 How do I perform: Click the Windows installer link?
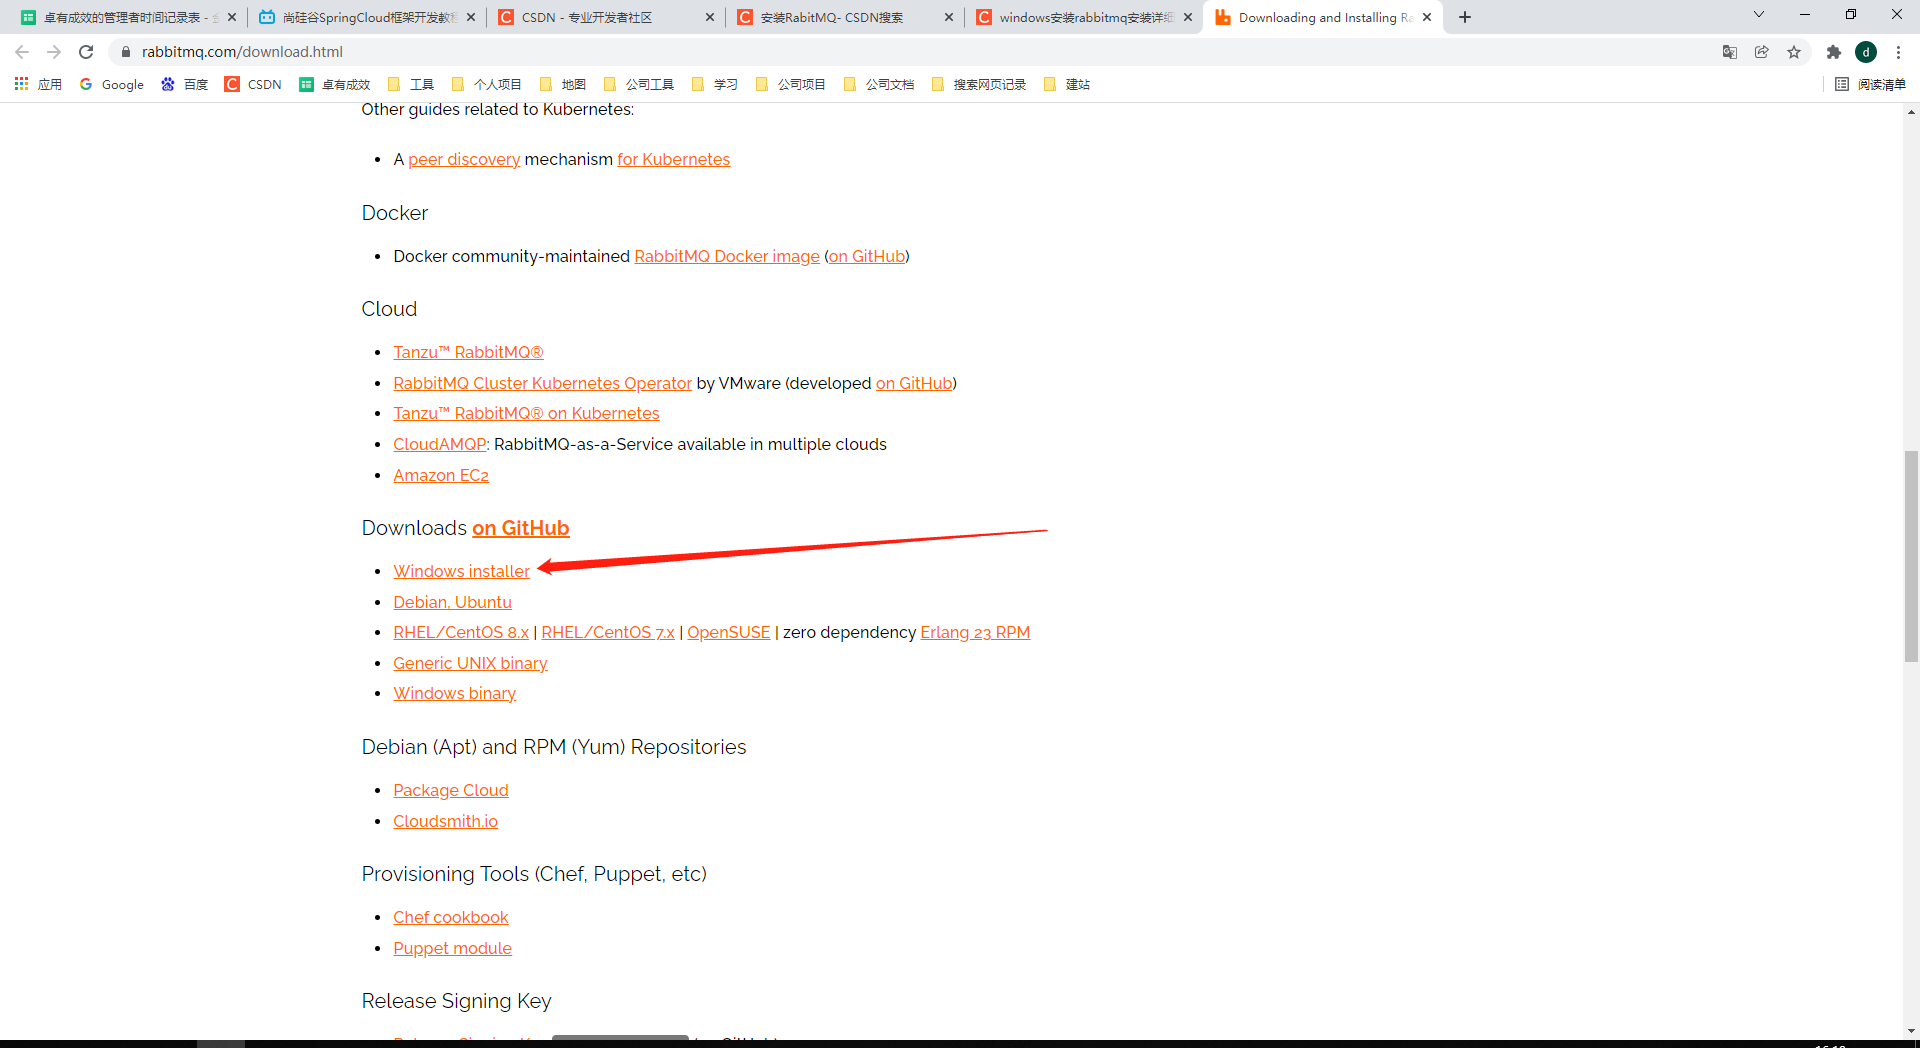[x=461, y=571]
